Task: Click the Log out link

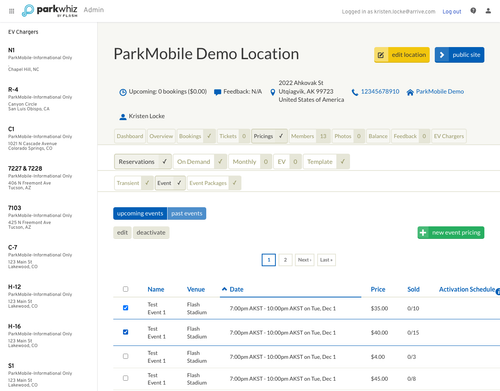Action: tap(452, 12)
